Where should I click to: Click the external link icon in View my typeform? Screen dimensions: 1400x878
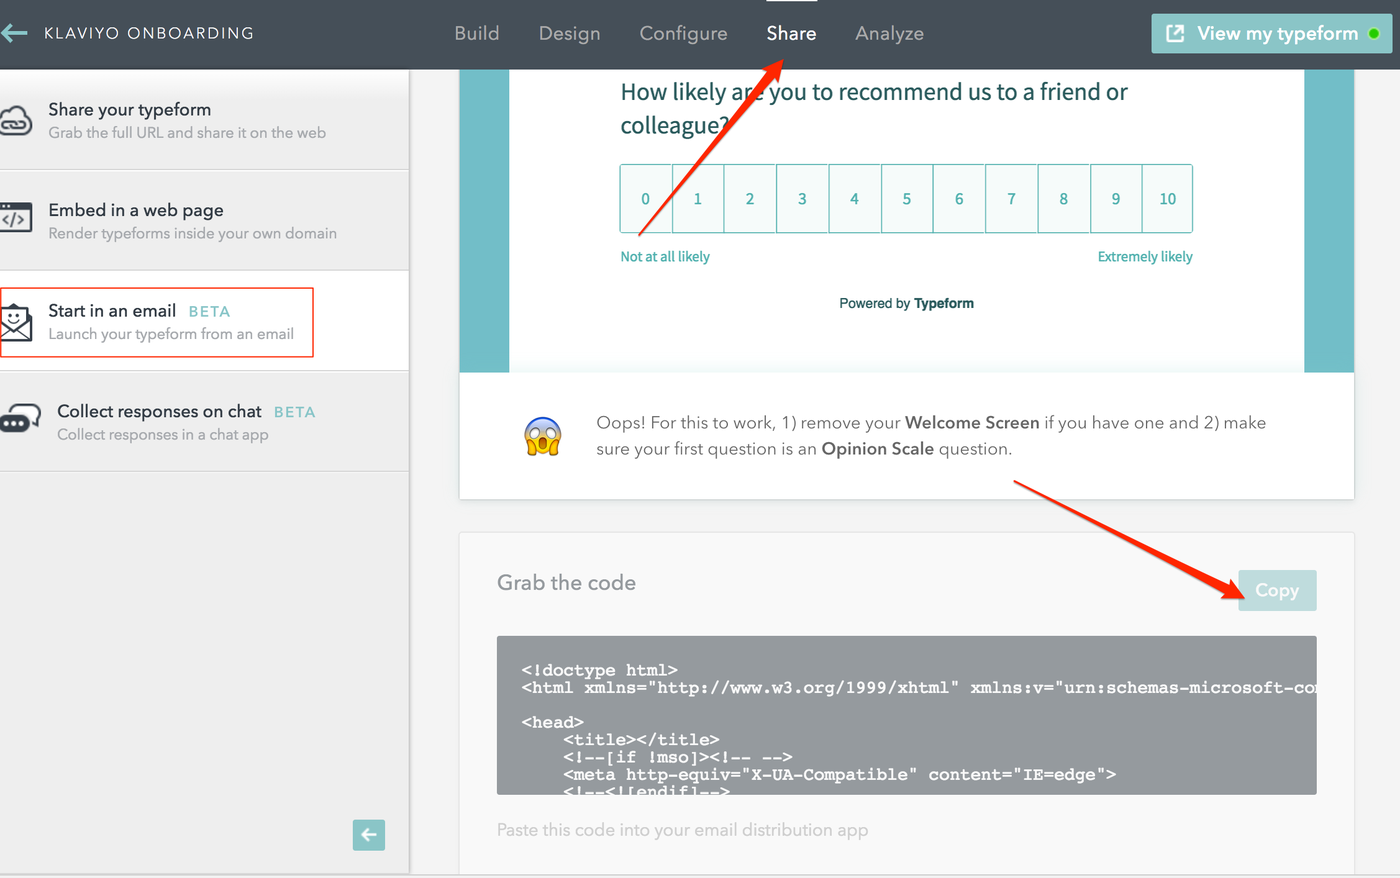(1176, 33)
